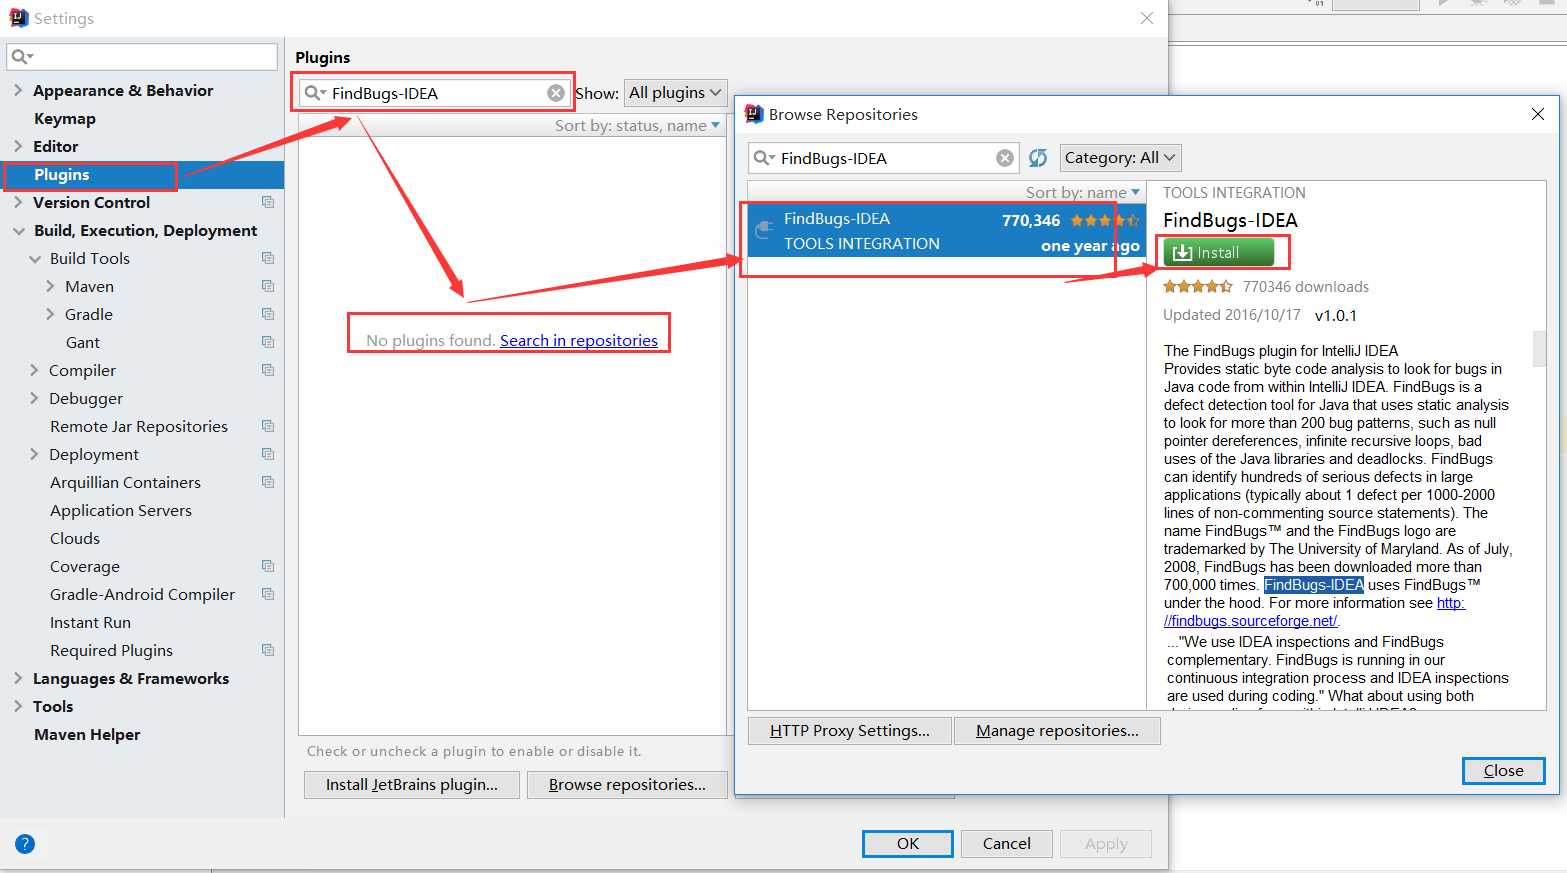Viewport: 1567px width, 873px height.
Task: Click OK in Settings dialog
Action: coord(908,844)
